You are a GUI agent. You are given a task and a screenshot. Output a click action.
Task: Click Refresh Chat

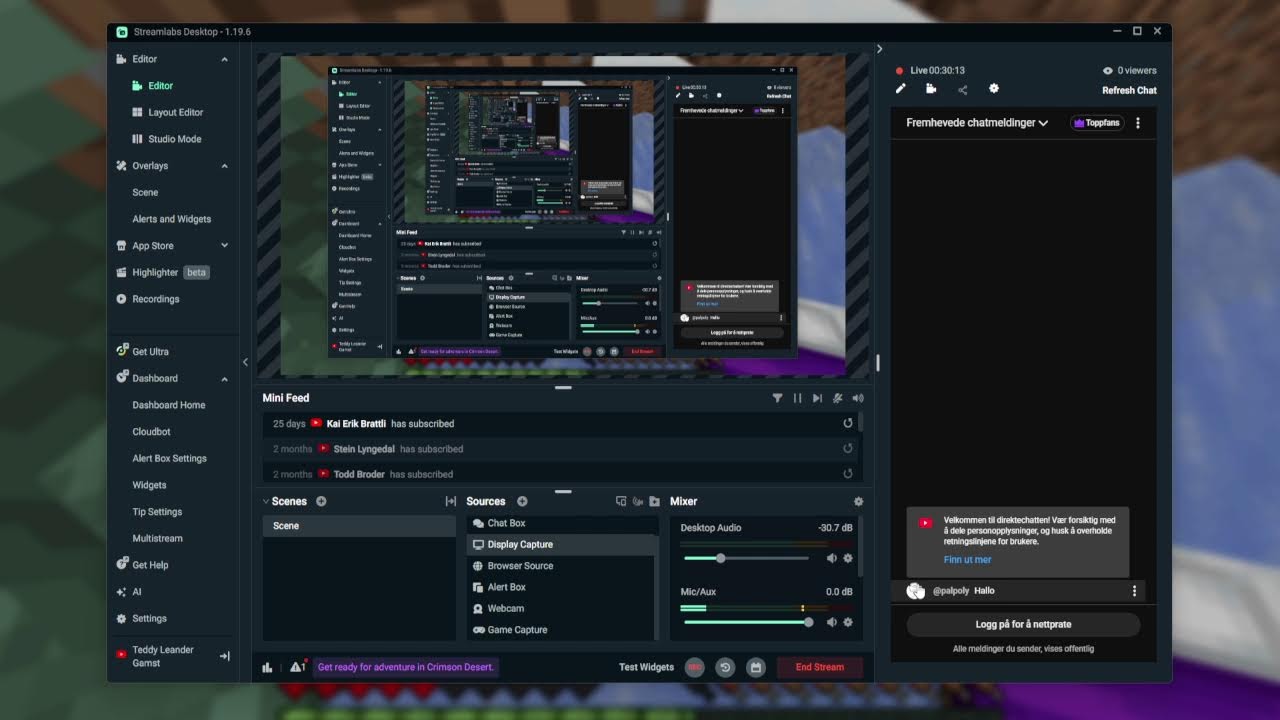coord(1129,90)
